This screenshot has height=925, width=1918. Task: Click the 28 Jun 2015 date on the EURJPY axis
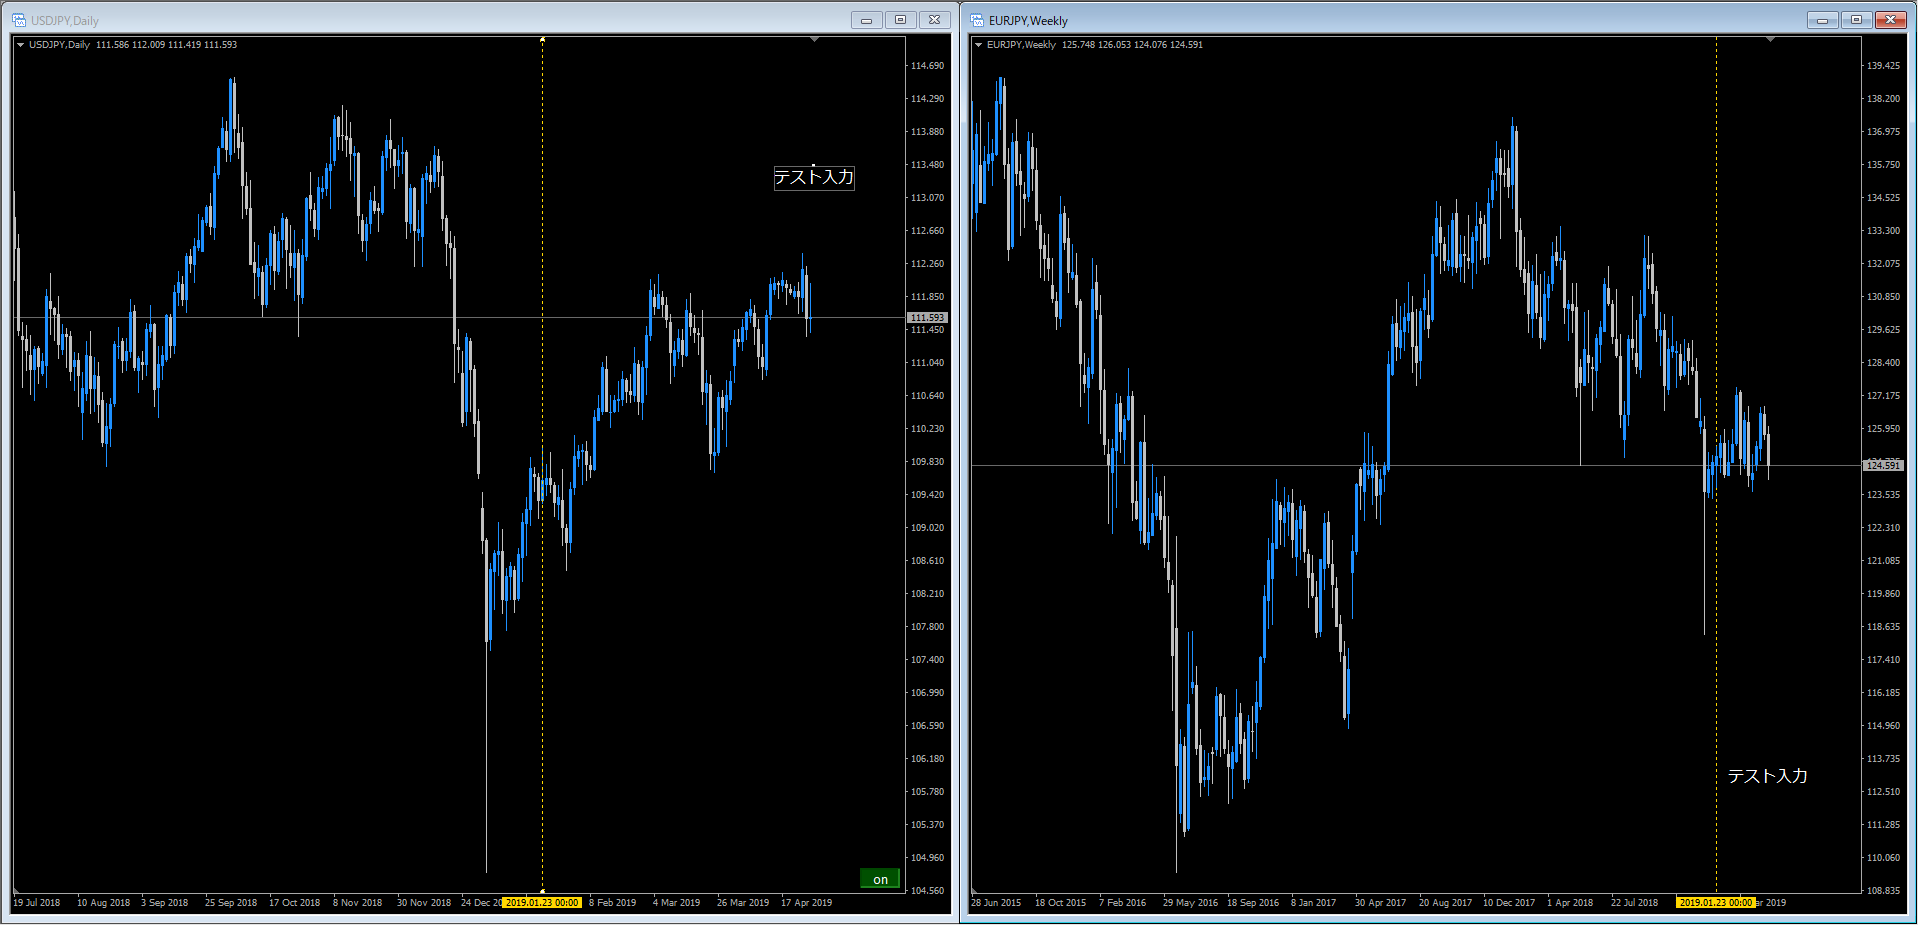[x=996, y=903]
